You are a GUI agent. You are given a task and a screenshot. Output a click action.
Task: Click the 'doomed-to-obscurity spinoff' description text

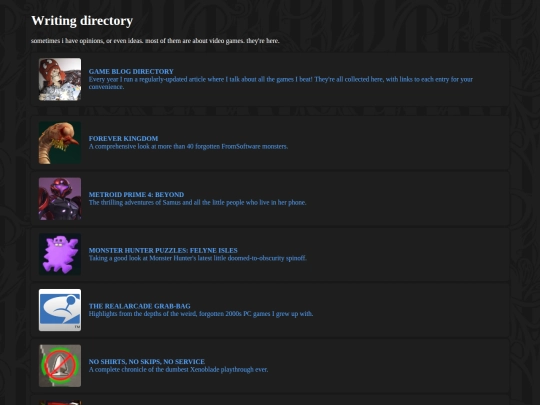pyautogui.click(x=198, y=258)
